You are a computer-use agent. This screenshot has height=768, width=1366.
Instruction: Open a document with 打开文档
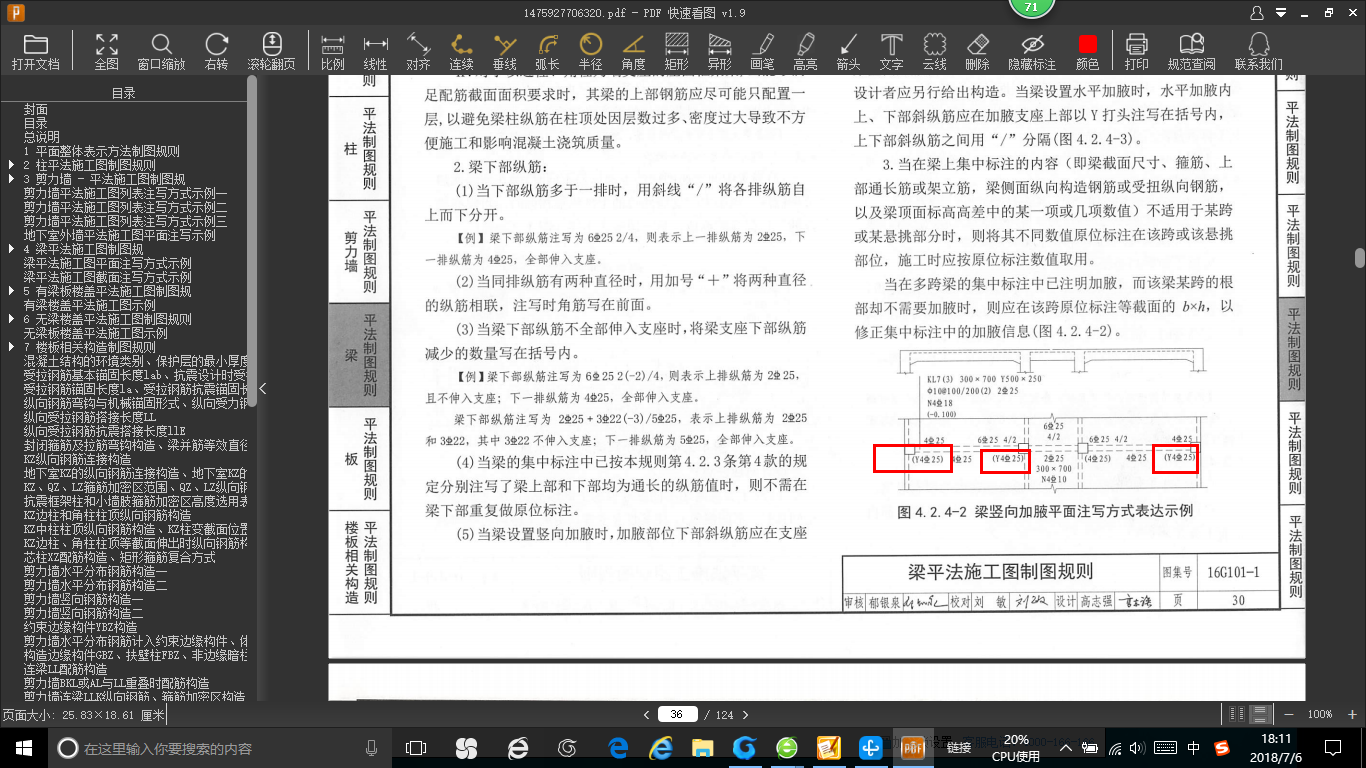pos(36,51)
